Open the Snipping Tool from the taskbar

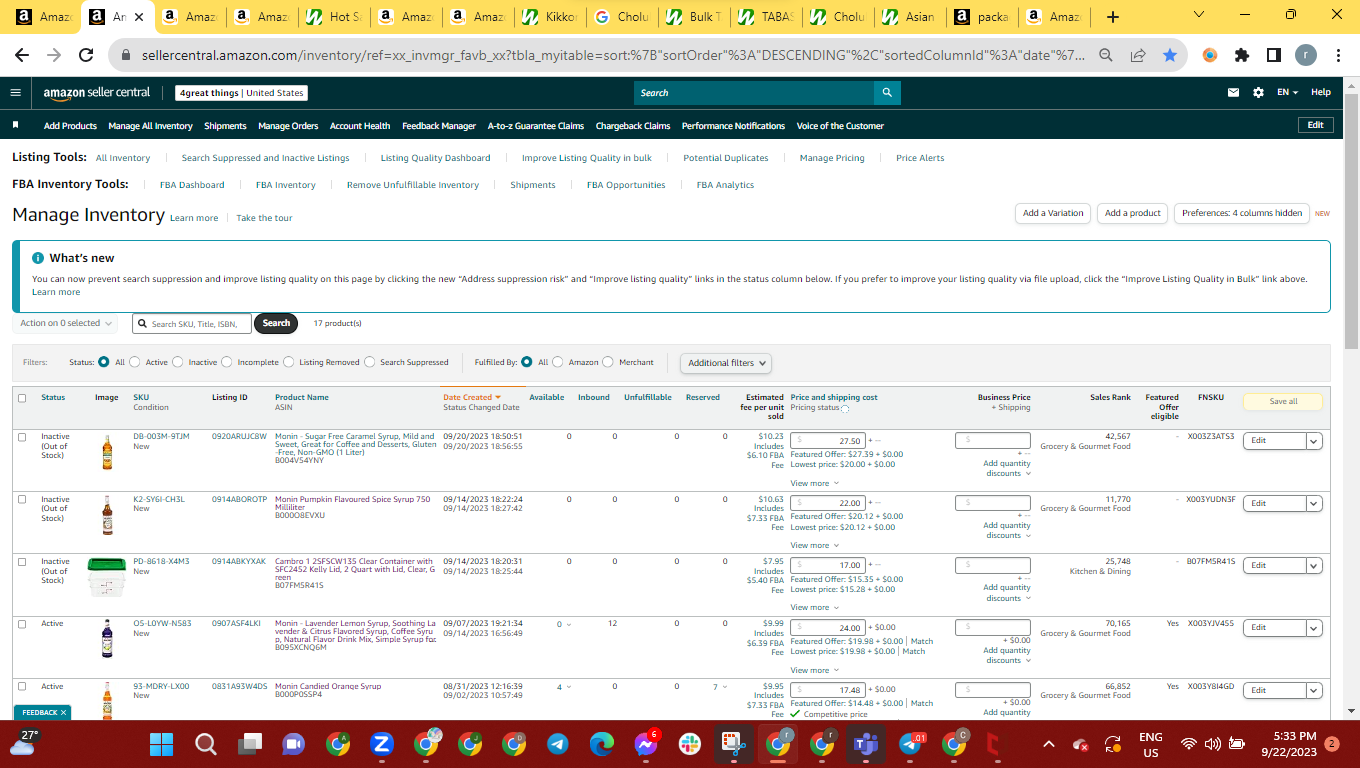coord(733,744)
